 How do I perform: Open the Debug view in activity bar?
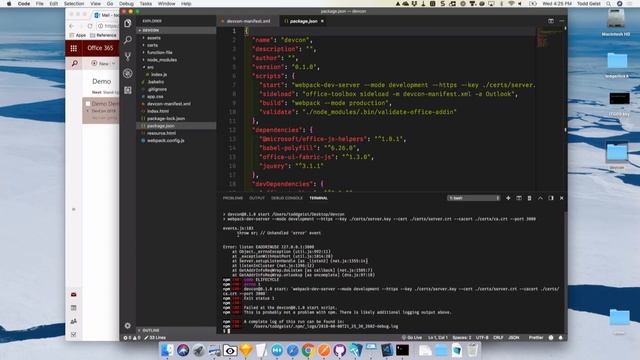tap(128, 73)
